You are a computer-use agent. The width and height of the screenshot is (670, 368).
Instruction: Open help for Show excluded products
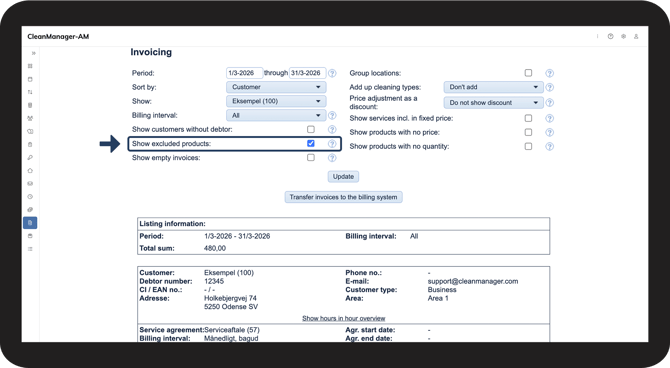[x=332, y=144]
